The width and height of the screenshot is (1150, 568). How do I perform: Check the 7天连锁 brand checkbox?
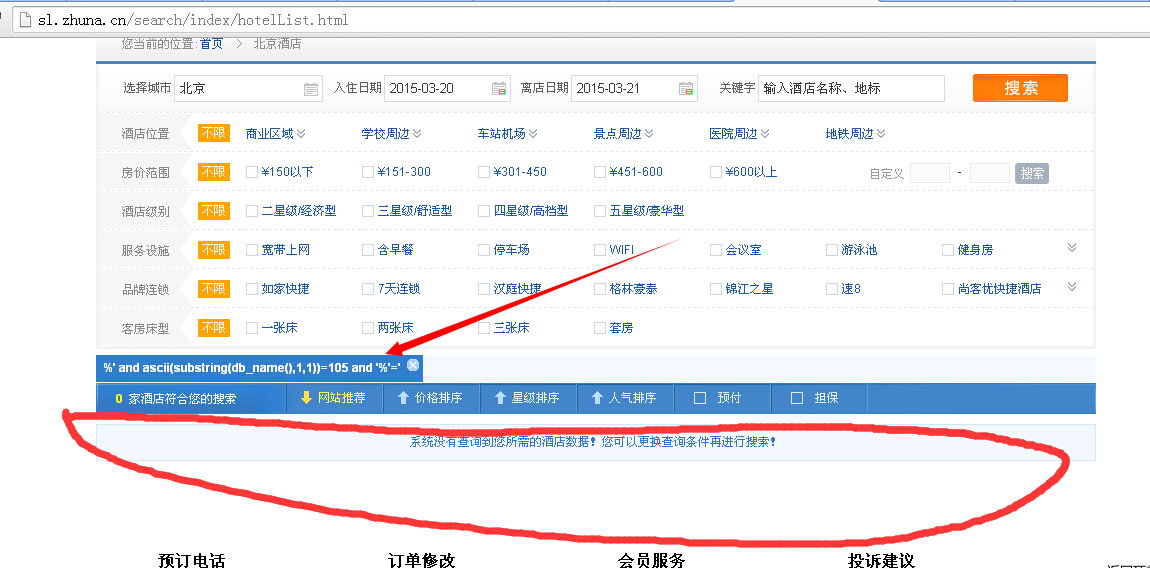[x=367, y=288]
